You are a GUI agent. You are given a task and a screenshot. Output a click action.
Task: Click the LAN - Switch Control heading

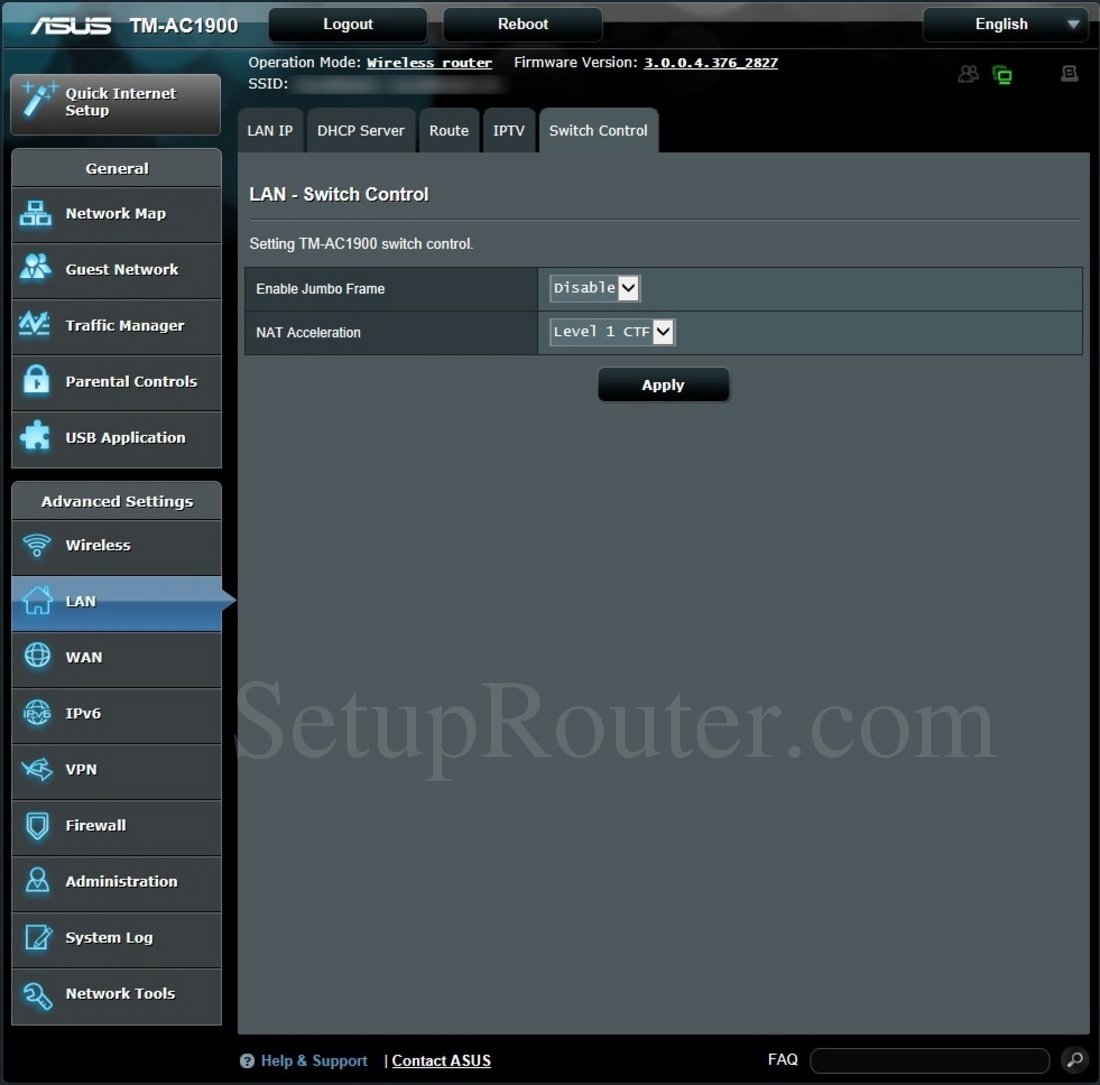(x=339, y=194)
